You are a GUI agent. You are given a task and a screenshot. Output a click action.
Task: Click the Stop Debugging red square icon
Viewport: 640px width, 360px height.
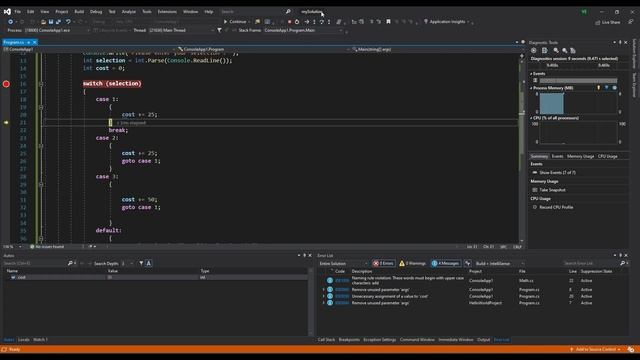click(x=289, y=22)
